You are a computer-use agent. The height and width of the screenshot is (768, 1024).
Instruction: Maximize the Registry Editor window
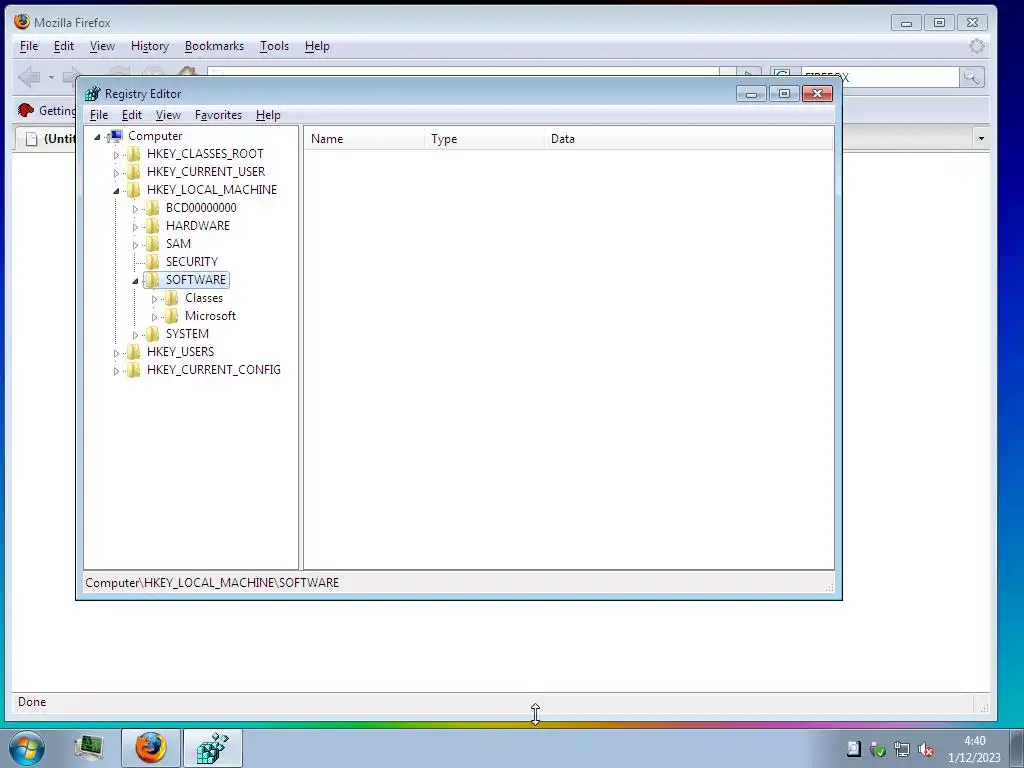point(784,94)
